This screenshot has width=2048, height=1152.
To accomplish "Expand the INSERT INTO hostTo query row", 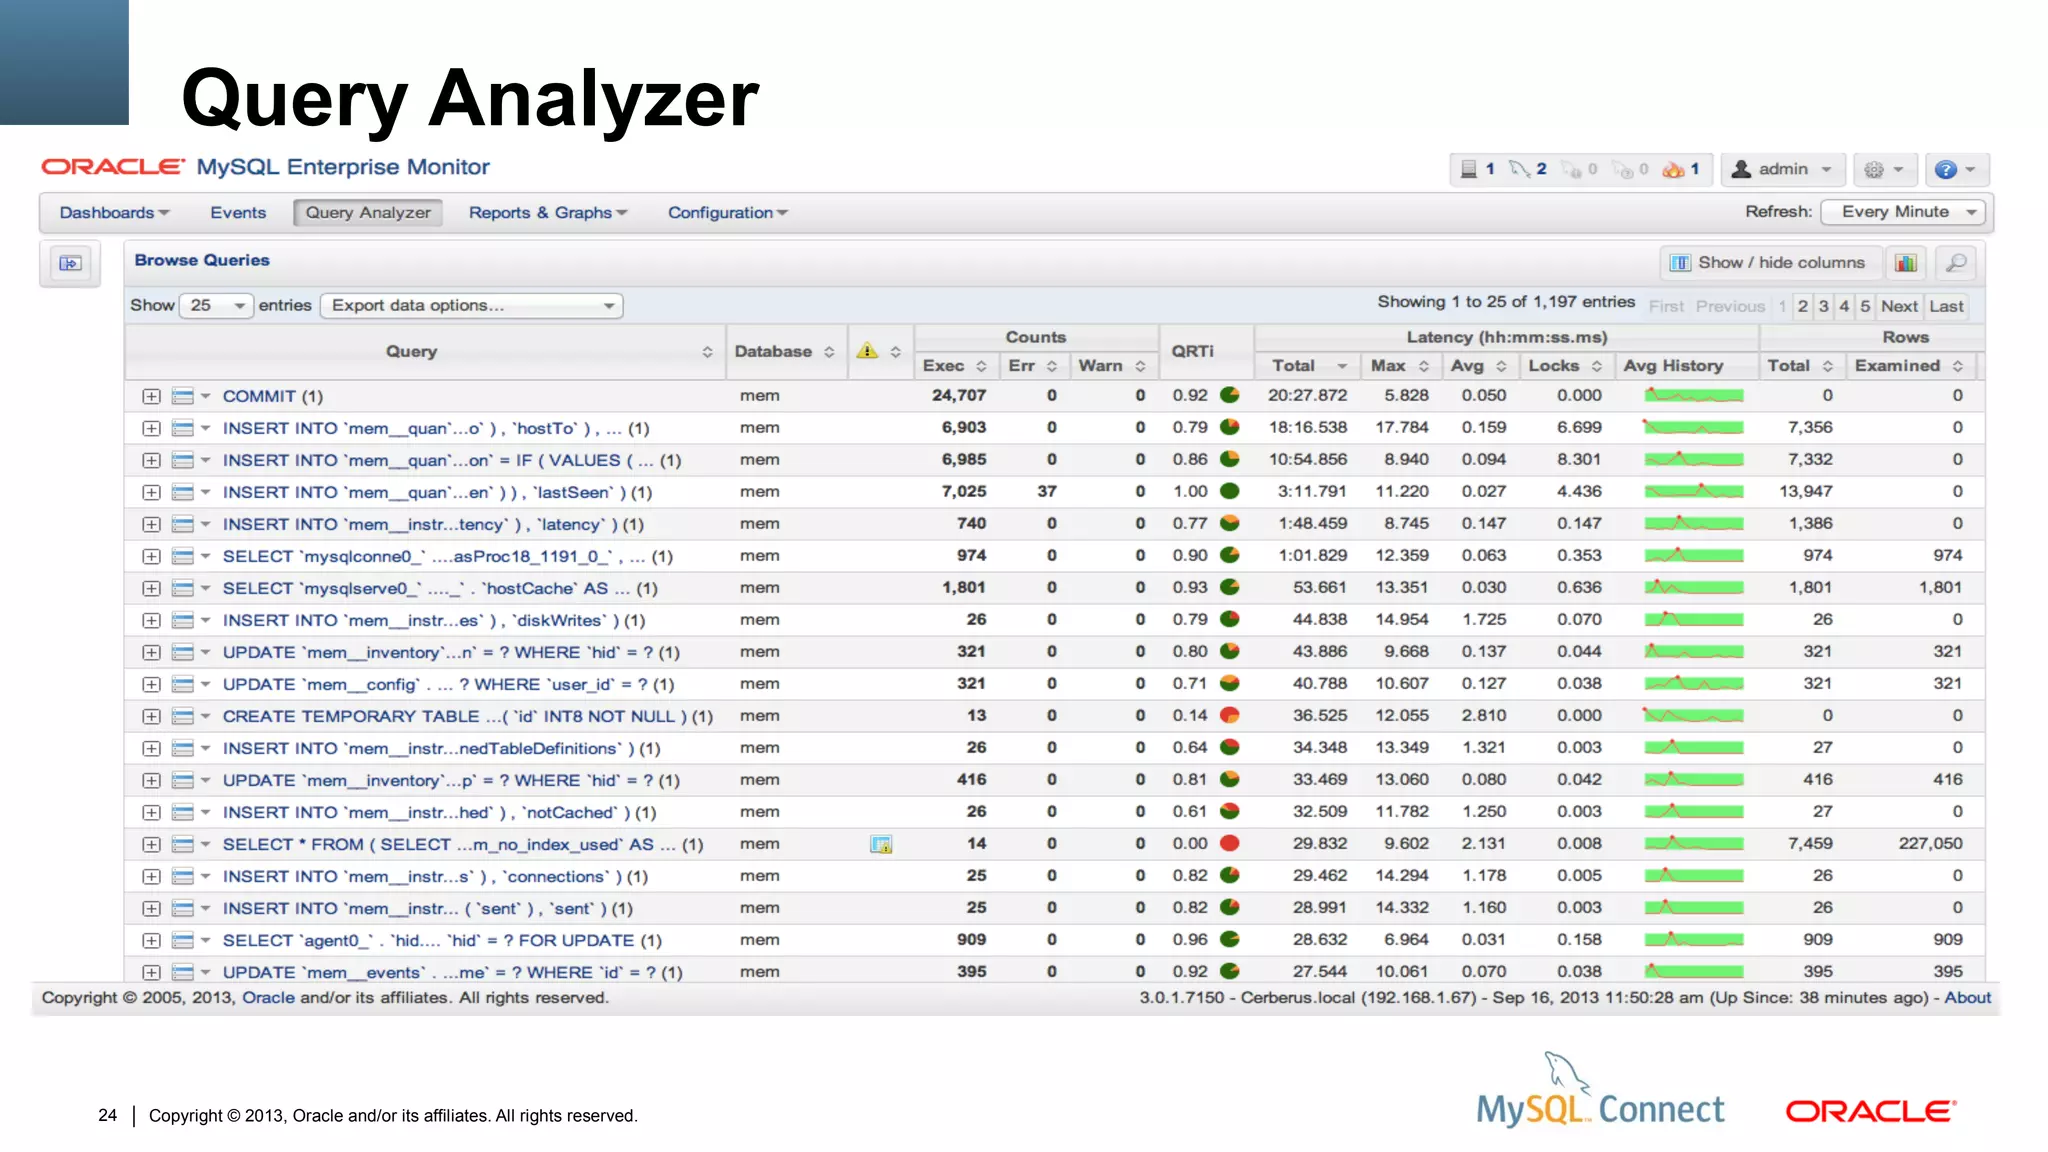I will (x=151, y=429).
